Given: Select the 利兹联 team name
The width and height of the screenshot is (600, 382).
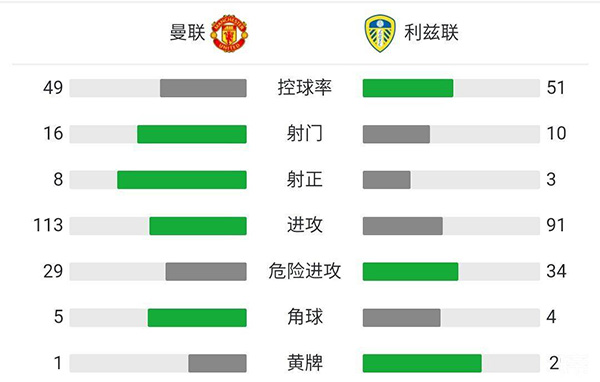Looking at the screenshot, I should point(431,32).
